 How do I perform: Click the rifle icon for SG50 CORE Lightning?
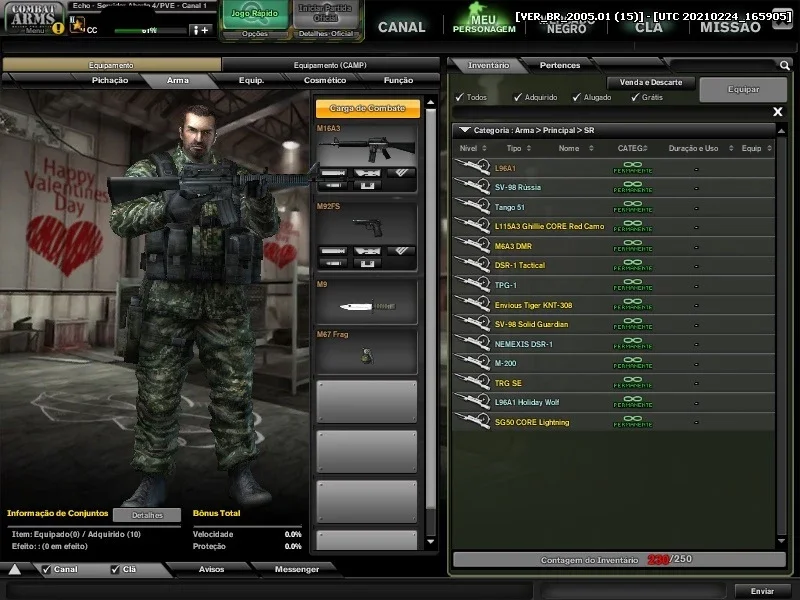pyautogui.click(x=472, y=421)
